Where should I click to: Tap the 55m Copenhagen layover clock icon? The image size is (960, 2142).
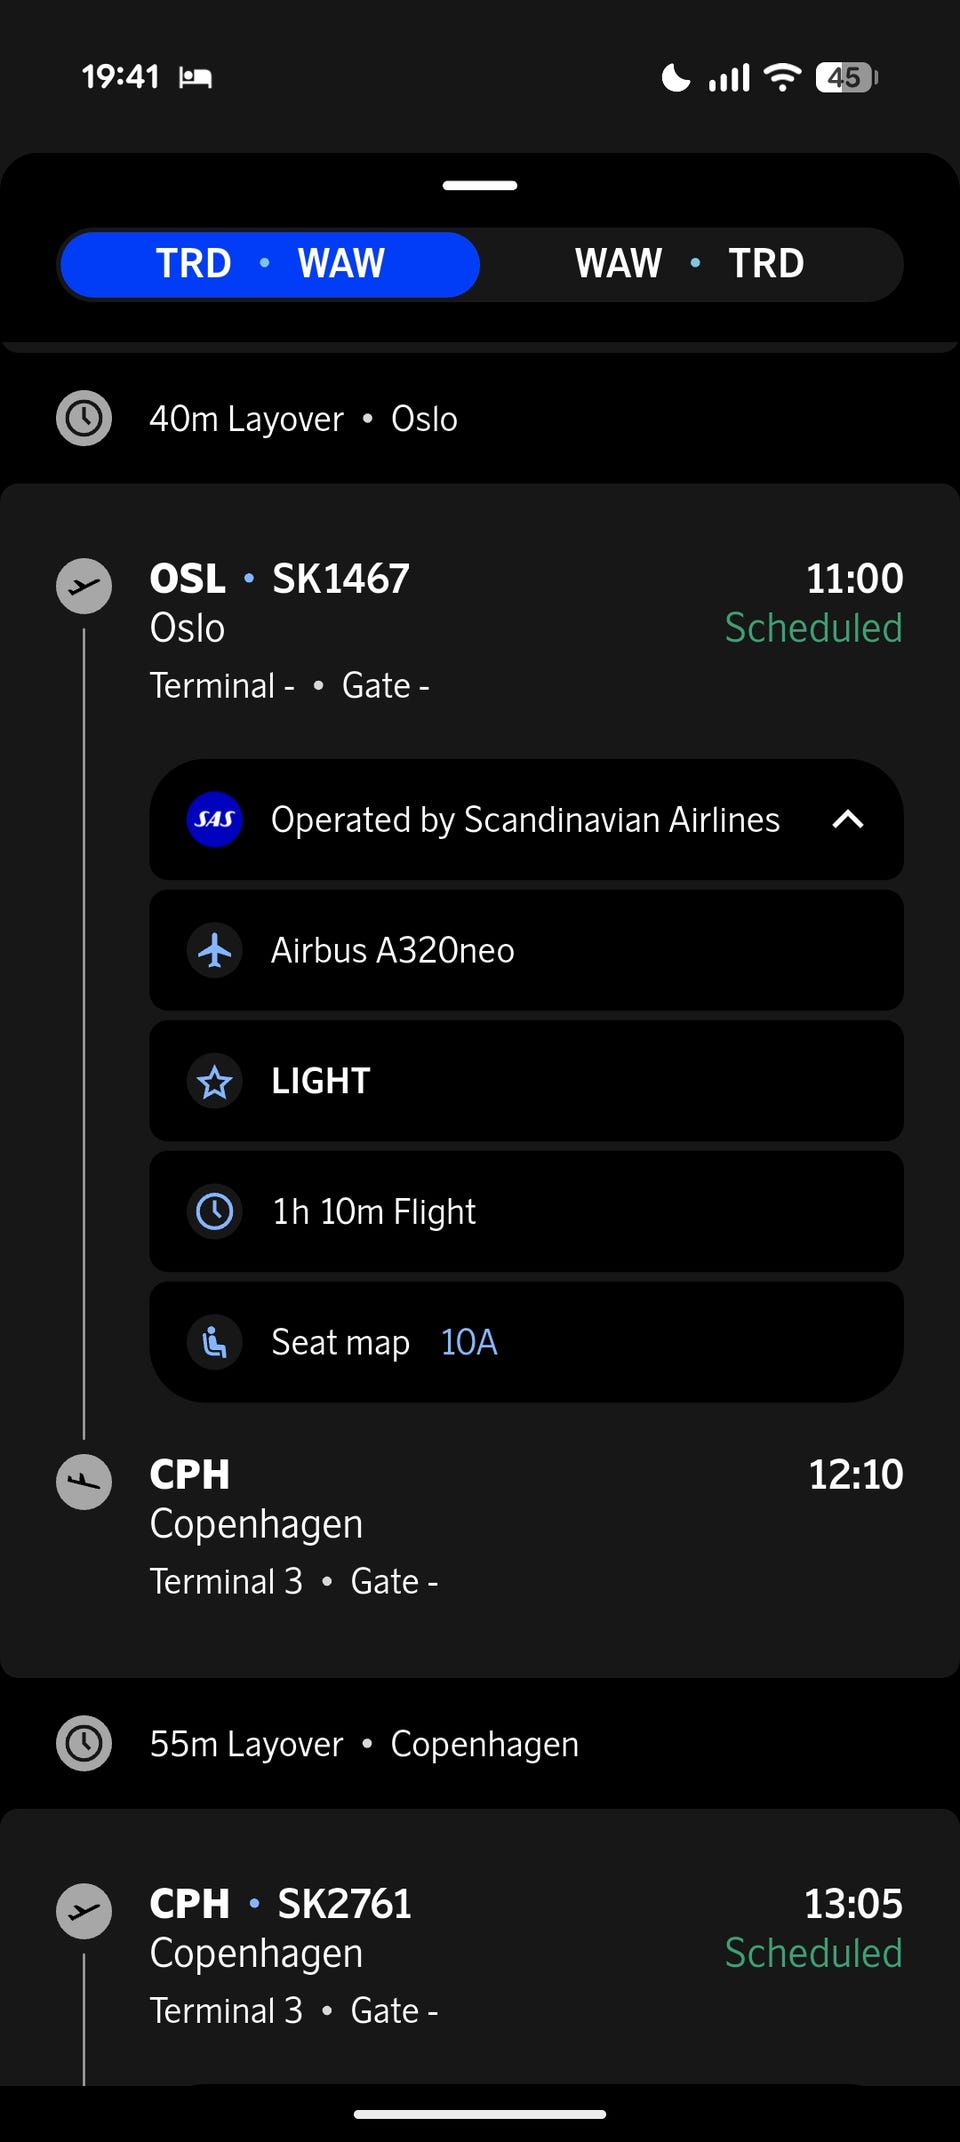(84, 1744)
